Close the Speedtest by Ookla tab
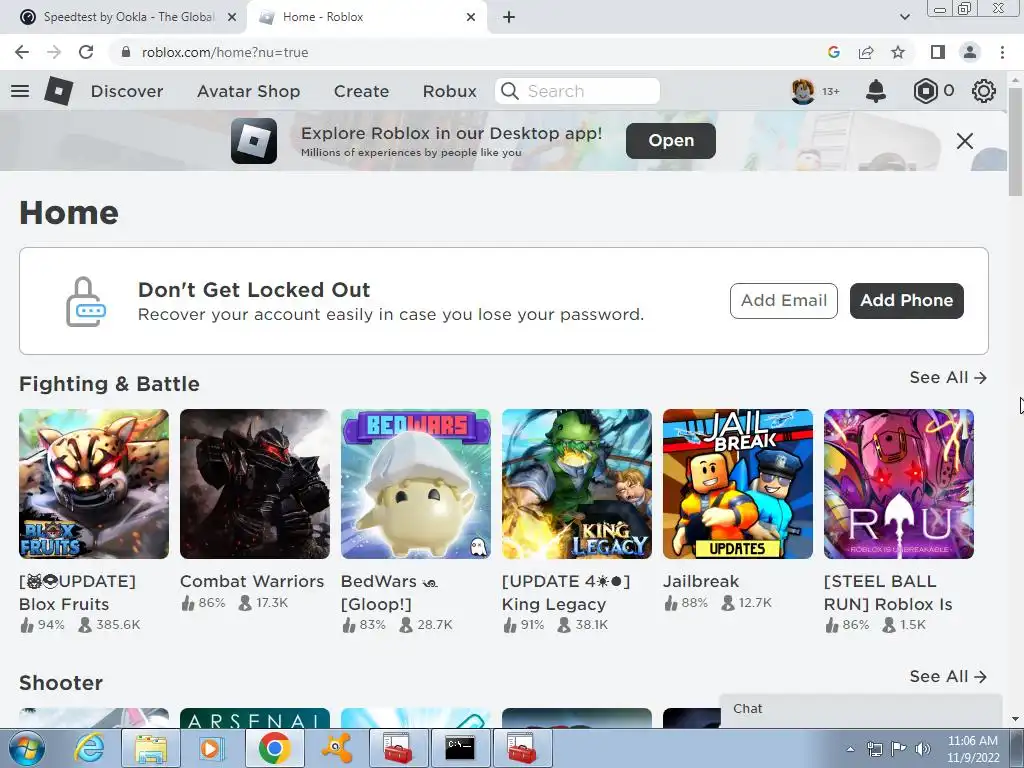This screenshot has height=768, width=1024. (x=232, y=18)
